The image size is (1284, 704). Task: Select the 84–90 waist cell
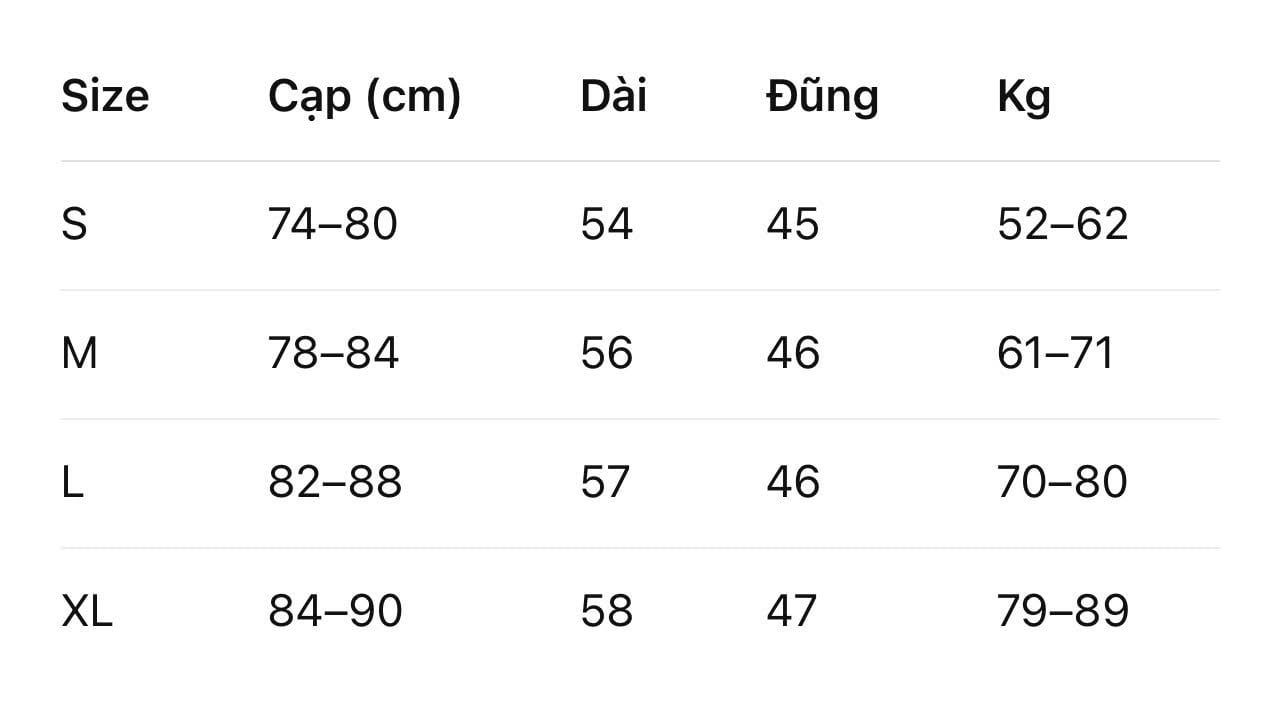click(334, 611)
